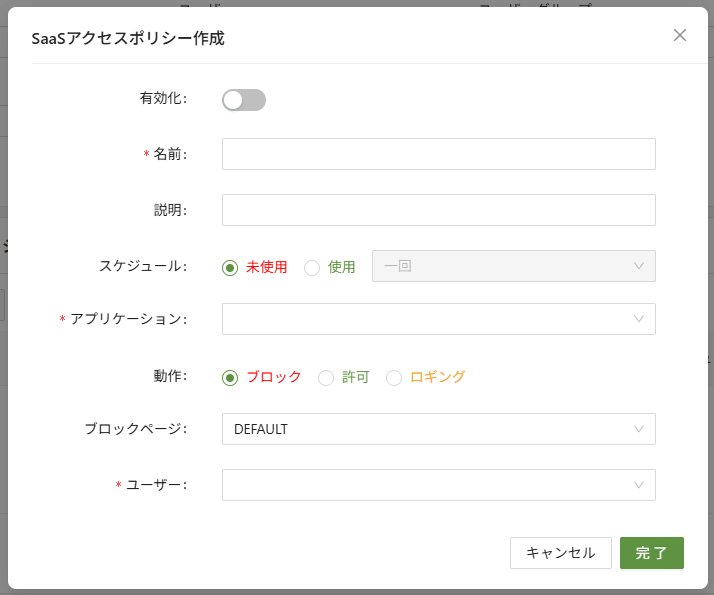714x595 pixels.
Task: Click the chevron arrow in ユーザー field
Action: pyautogui.click(x=639, y=485)
